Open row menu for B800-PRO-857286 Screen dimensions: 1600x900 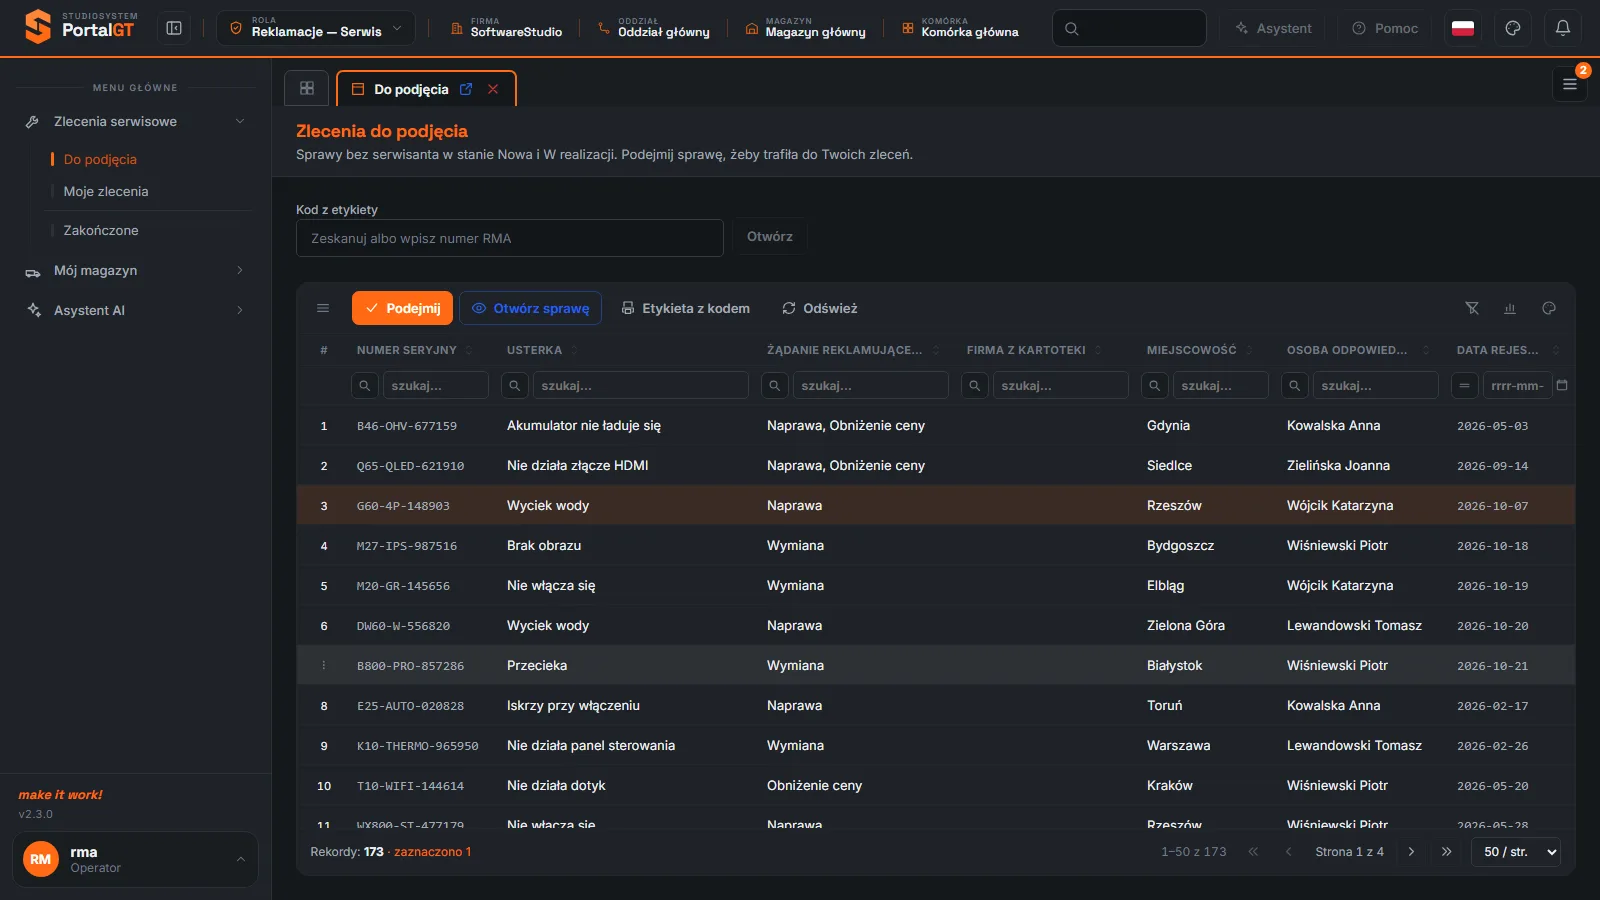(x=324, y=665)
